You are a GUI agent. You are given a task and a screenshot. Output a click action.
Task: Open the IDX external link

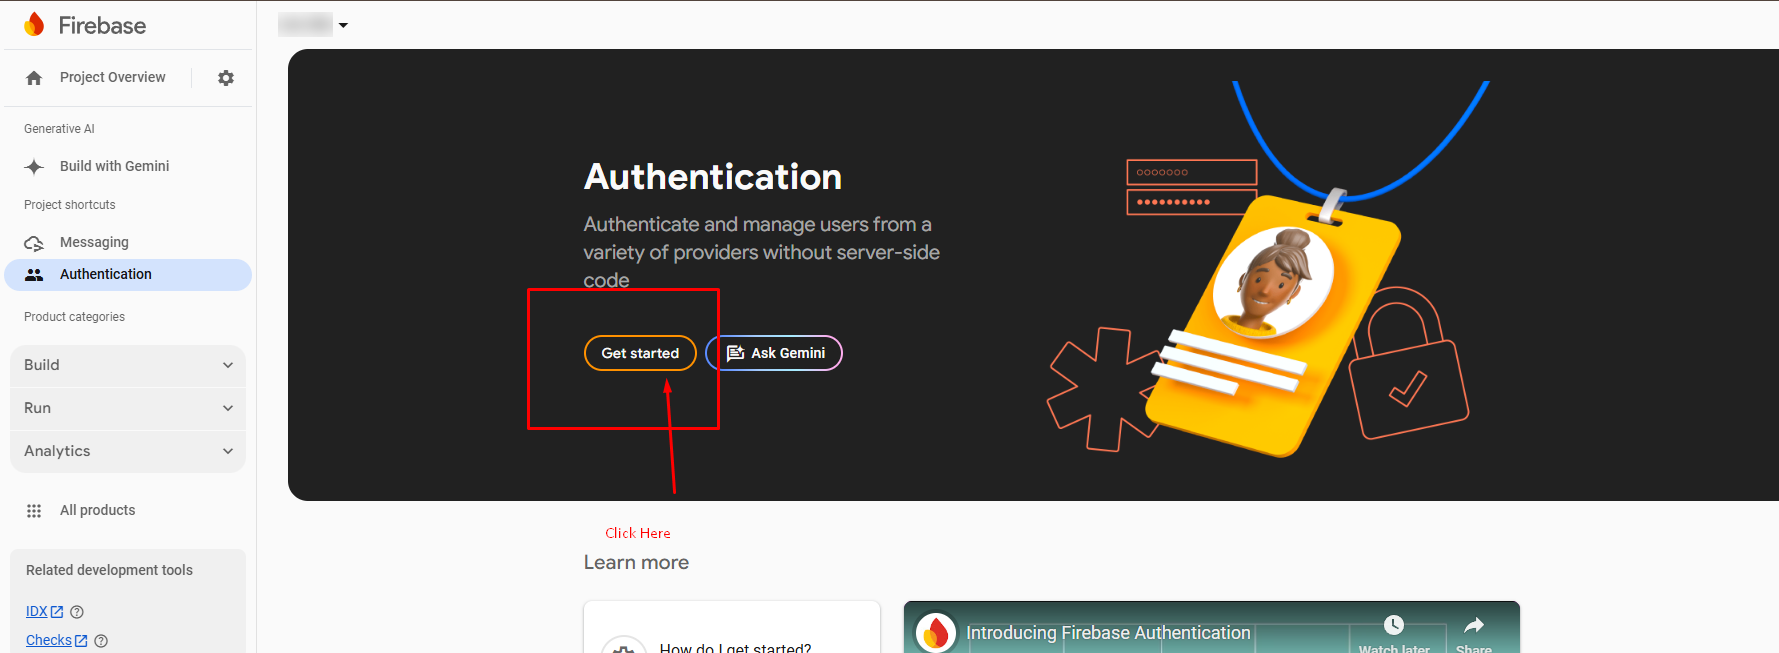(43, 612)
